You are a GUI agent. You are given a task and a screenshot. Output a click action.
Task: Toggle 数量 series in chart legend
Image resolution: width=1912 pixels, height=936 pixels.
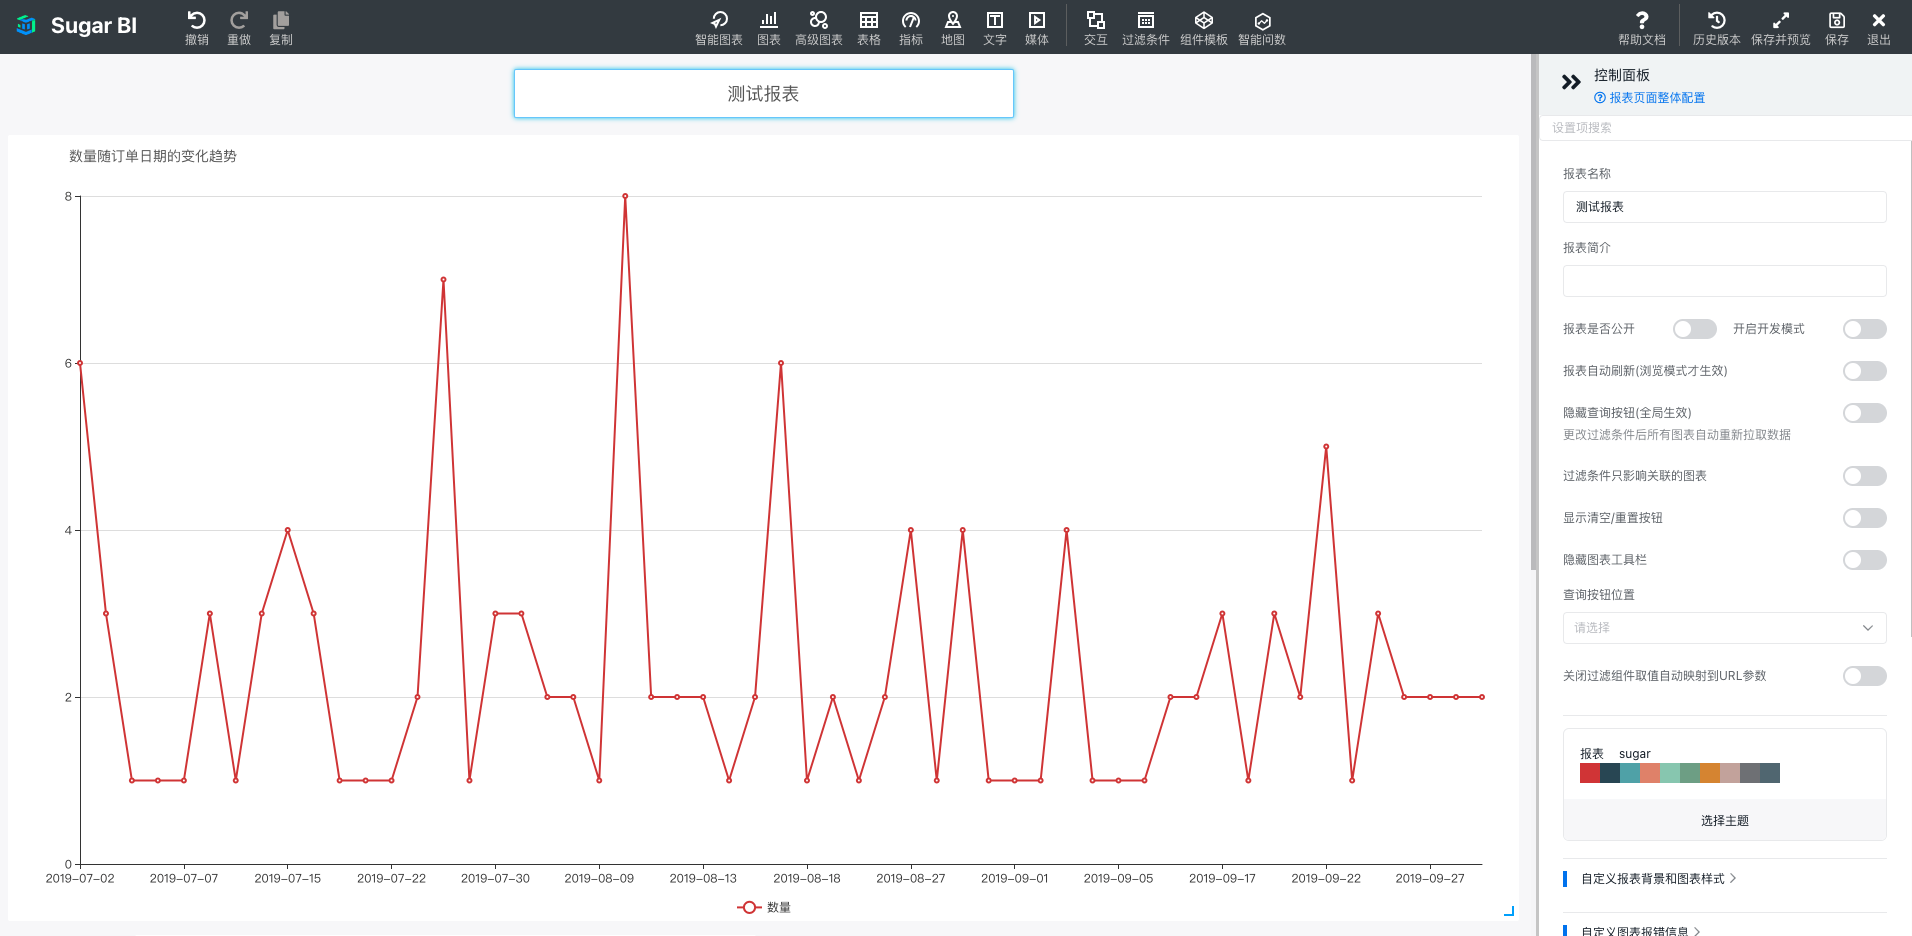point(764,907)
